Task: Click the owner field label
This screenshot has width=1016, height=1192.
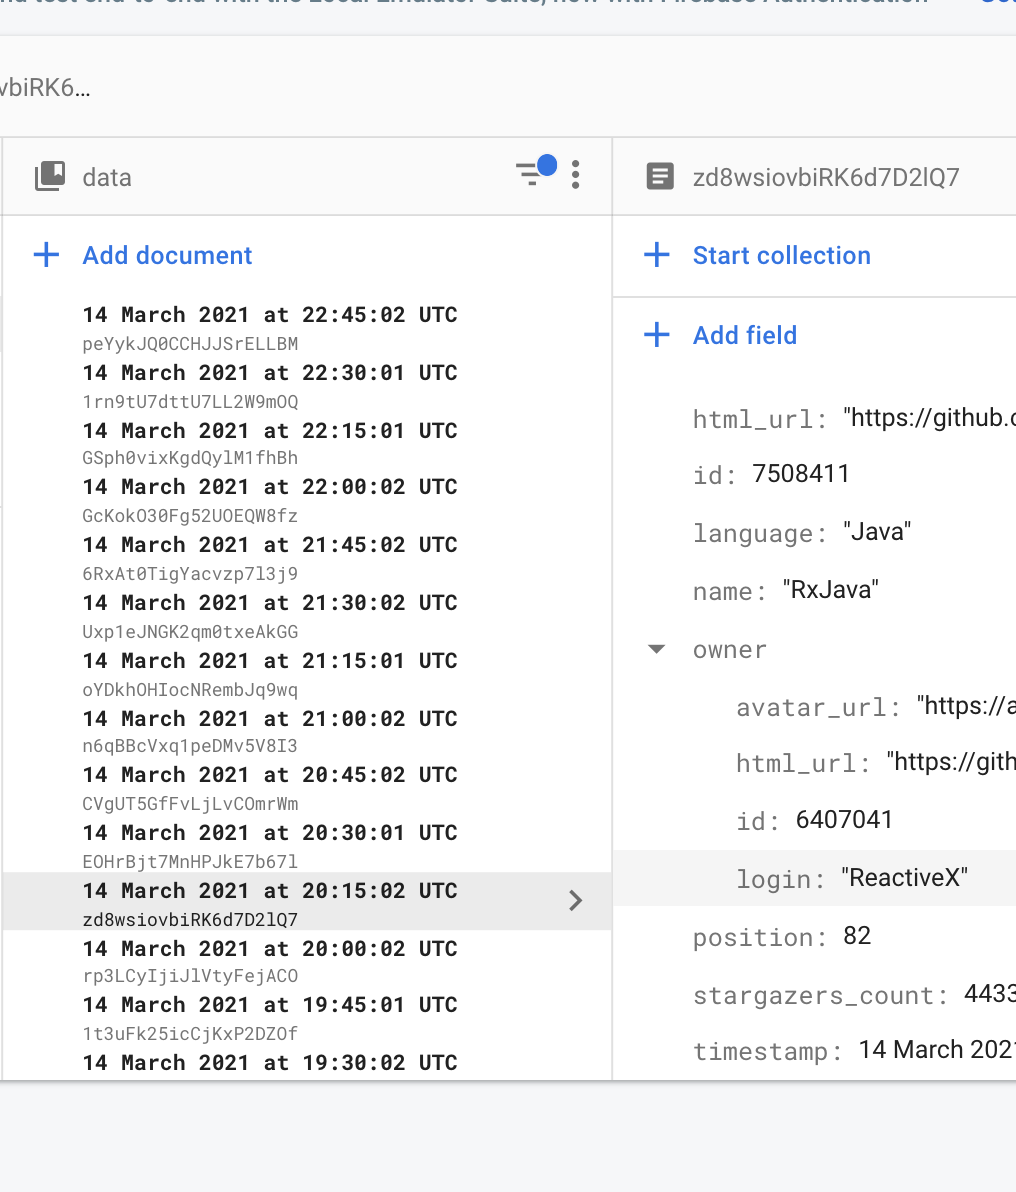Action: coord(729,649)
